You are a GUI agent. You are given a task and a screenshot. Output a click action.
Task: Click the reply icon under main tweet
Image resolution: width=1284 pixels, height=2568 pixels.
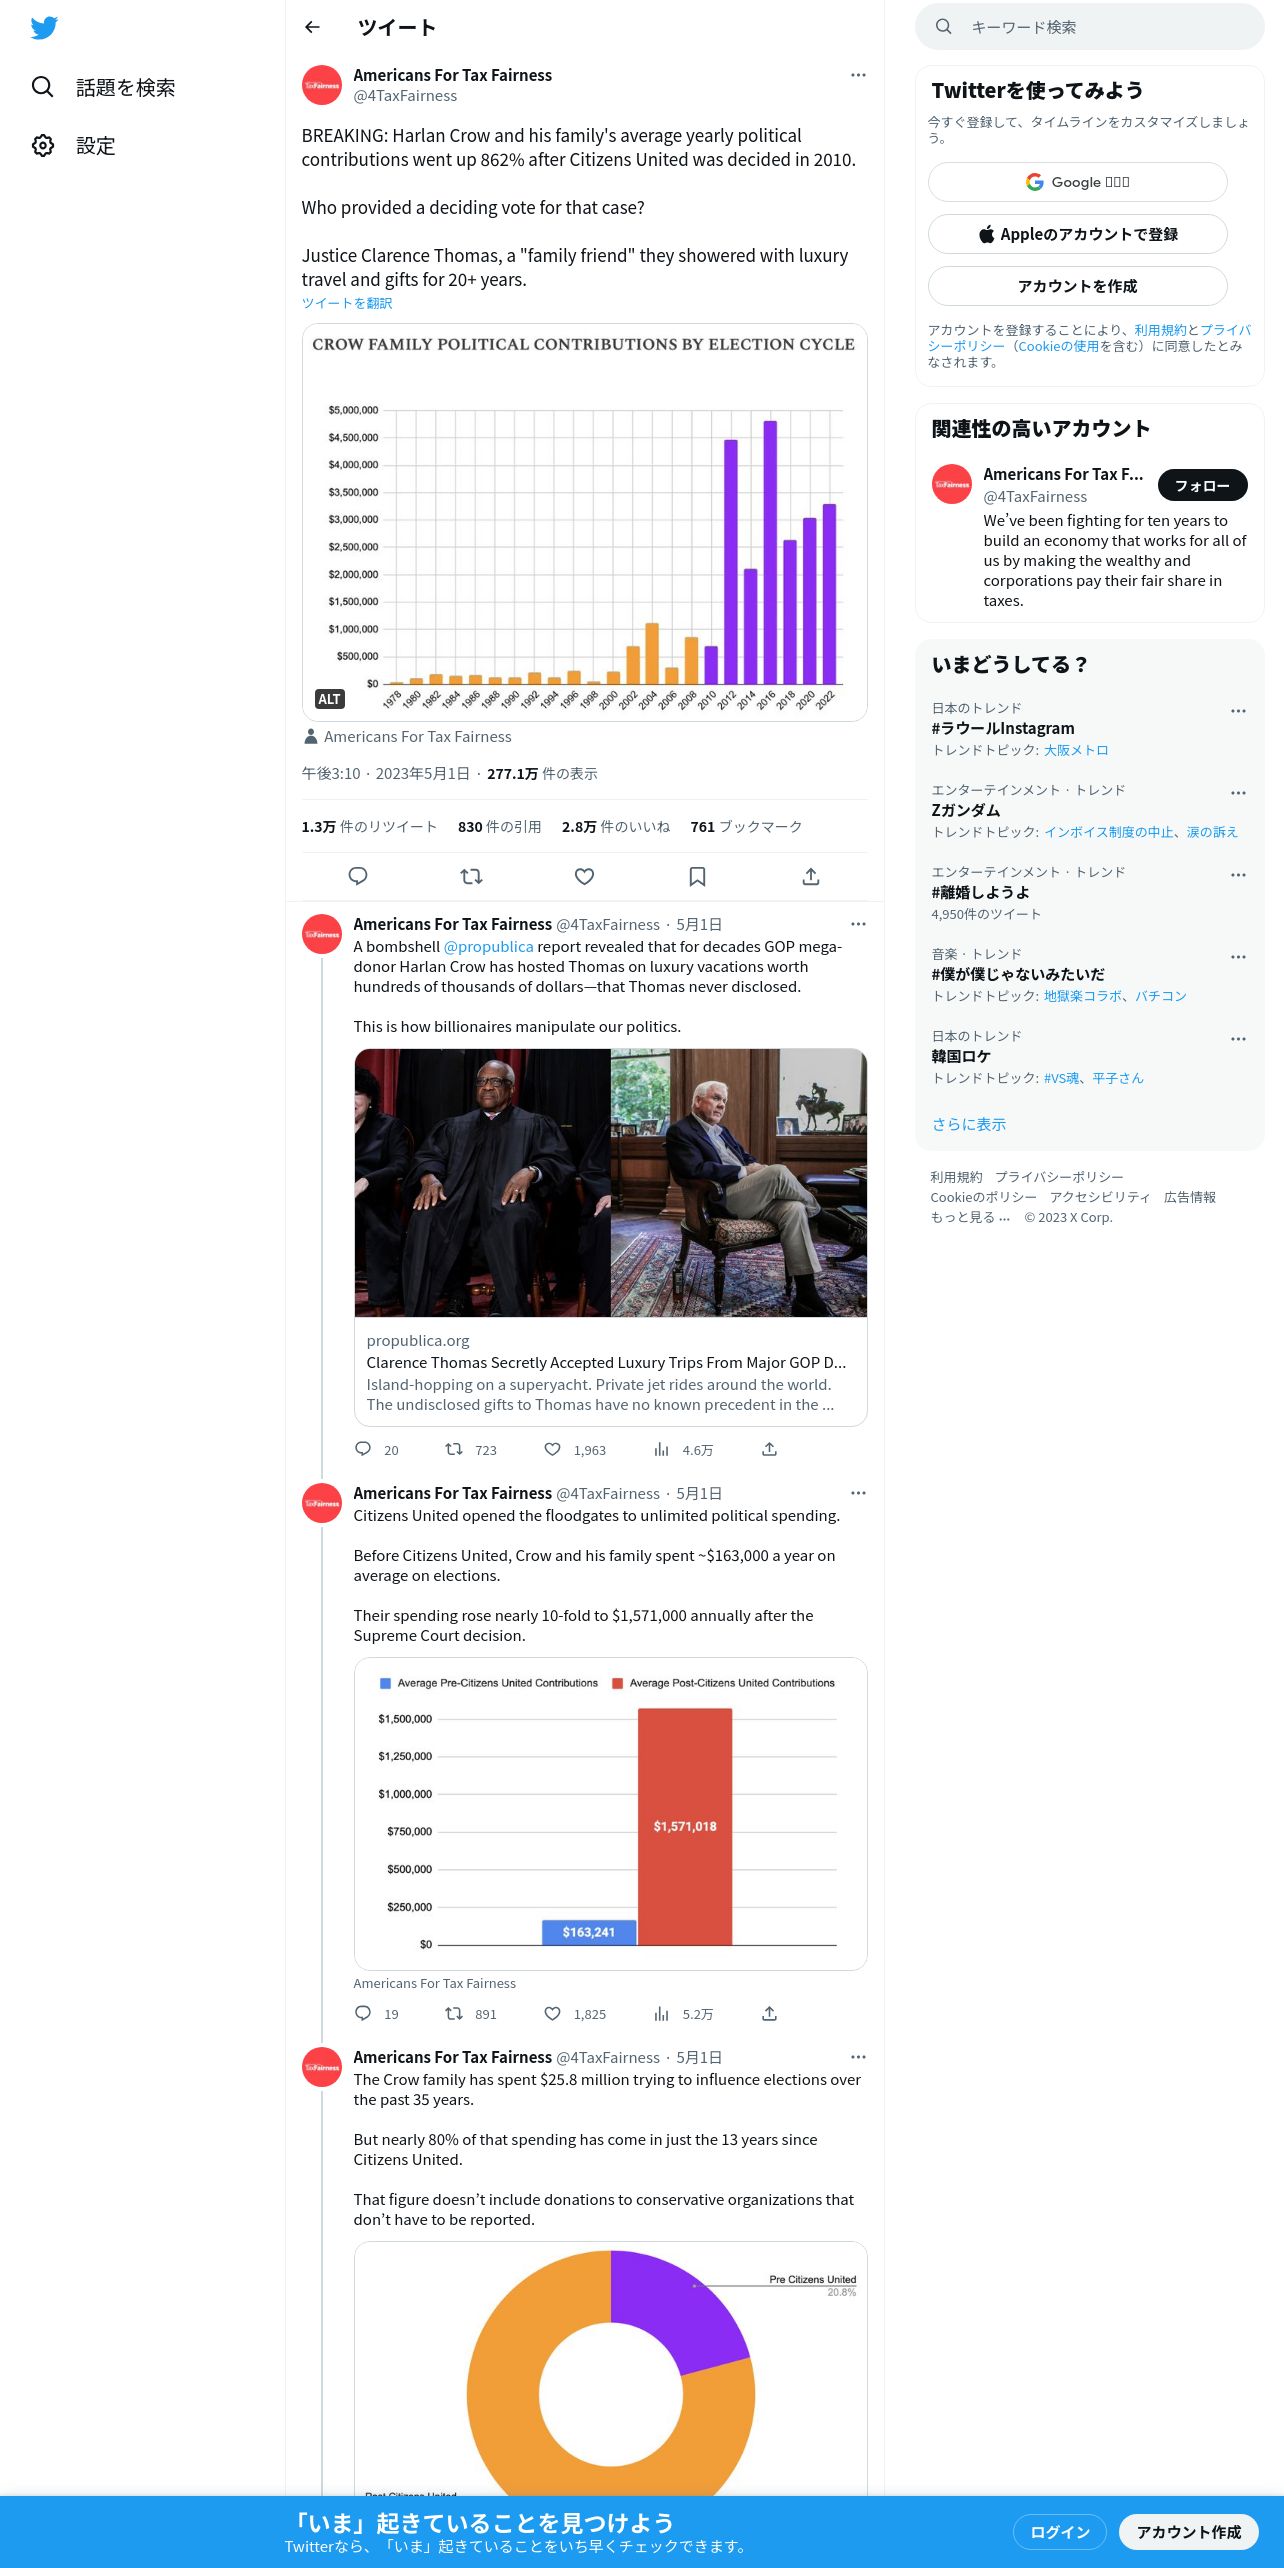tap(358, 876)
